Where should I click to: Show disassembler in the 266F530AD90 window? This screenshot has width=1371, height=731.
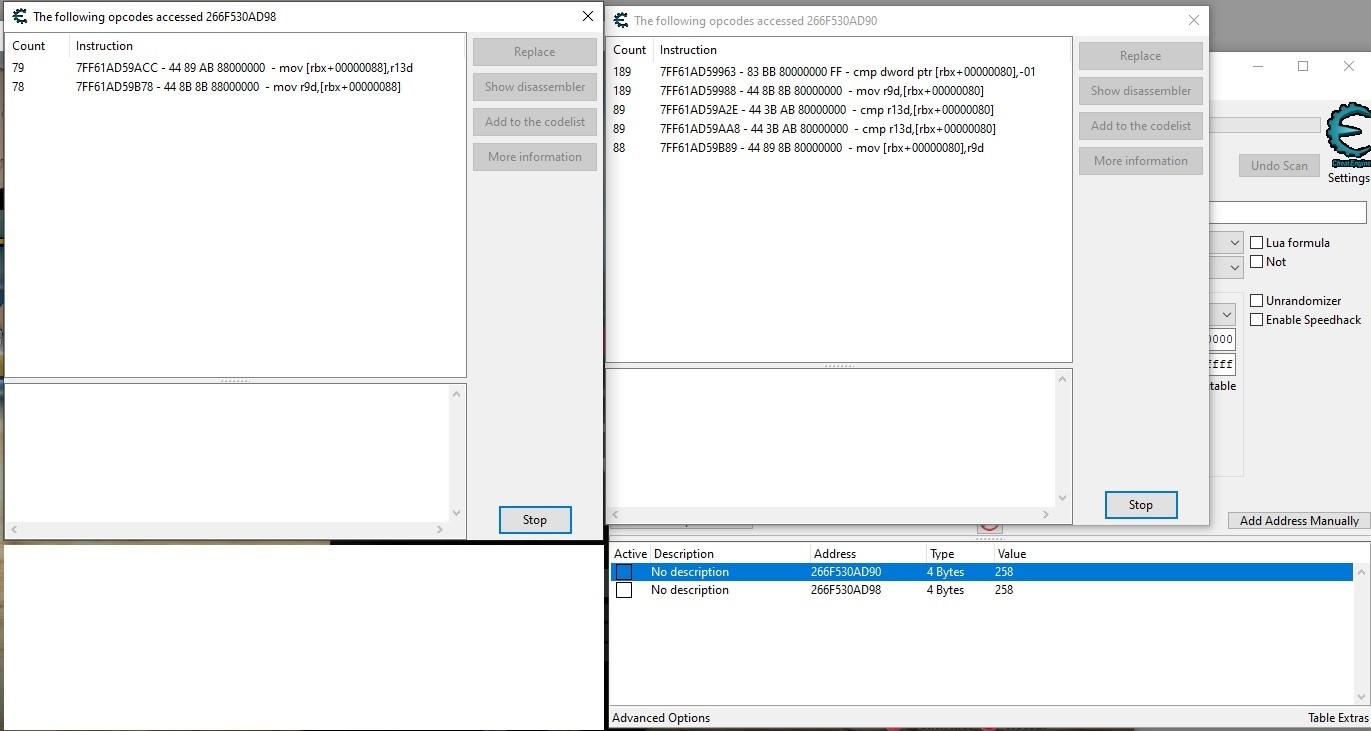coord(1141,91)
